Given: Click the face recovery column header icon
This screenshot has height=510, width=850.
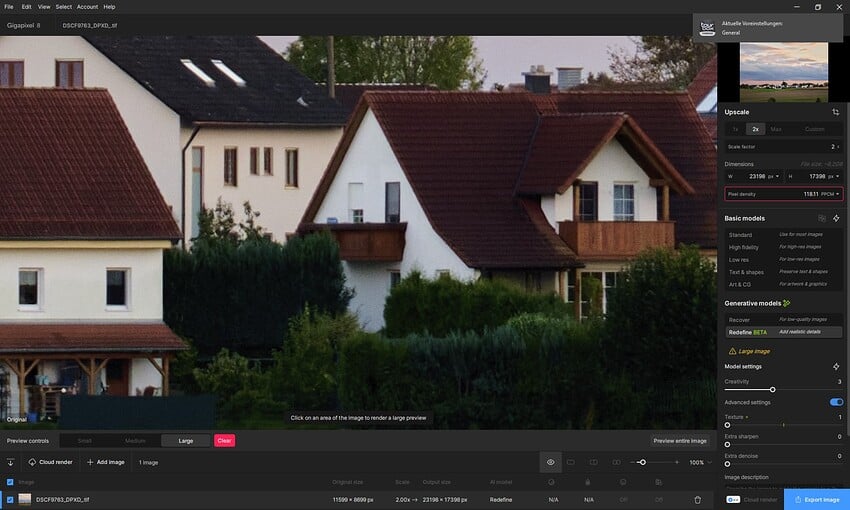Looking at the screenshot, I should 551,482.
